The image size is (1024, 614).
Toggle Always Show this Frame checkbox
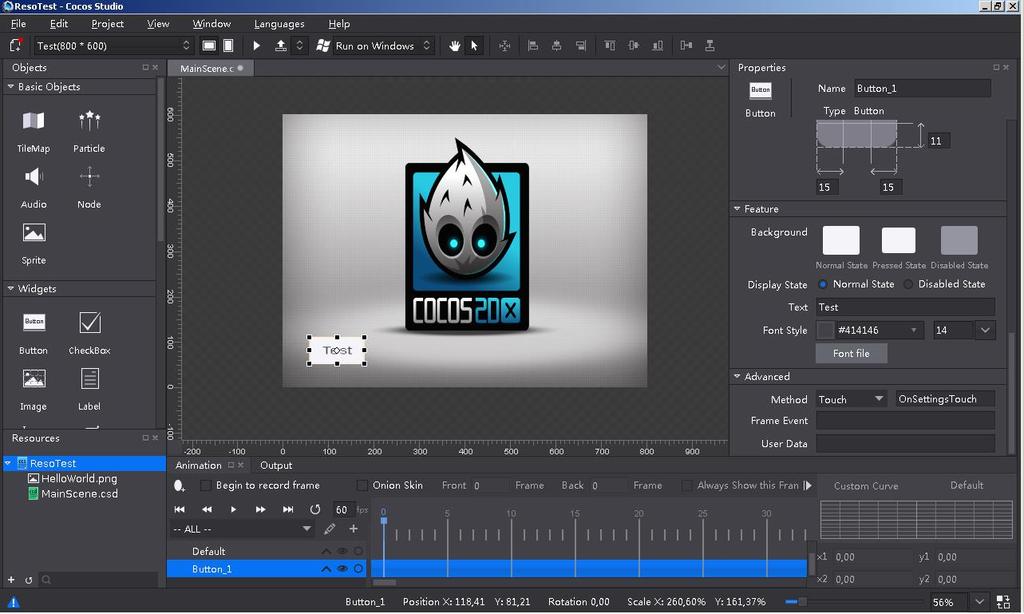[686, 485]
